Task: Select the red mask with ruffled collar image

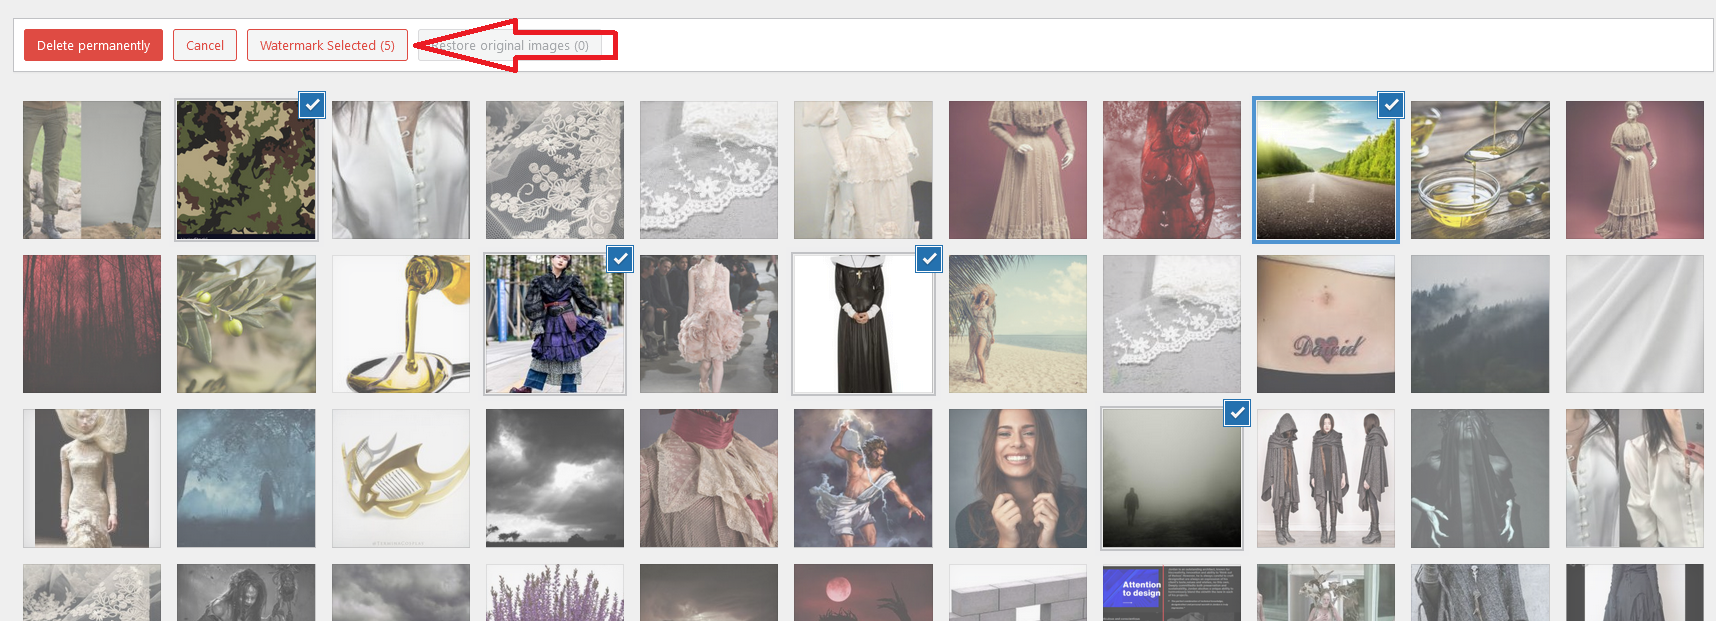Action: pos(709,478)
